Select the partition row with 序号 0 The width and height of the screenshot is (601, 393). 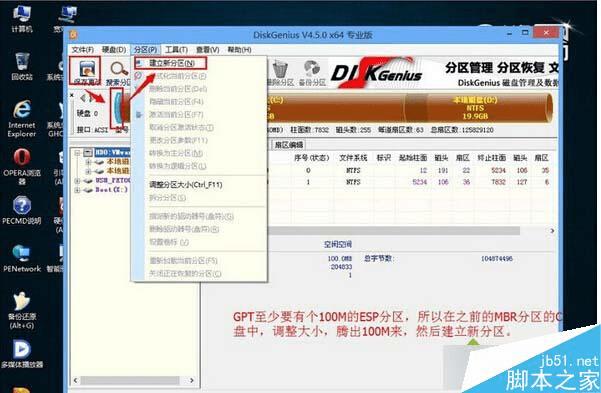(412, 170)
